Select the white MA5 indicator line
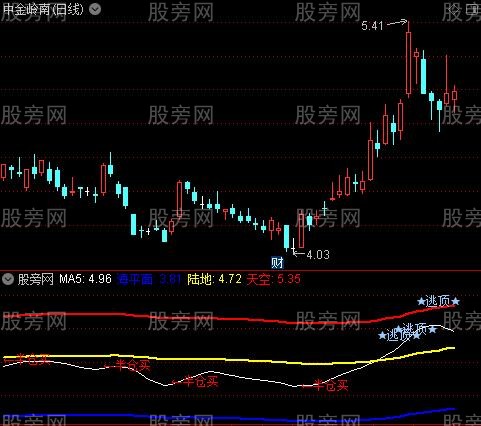 coord(230,375)
